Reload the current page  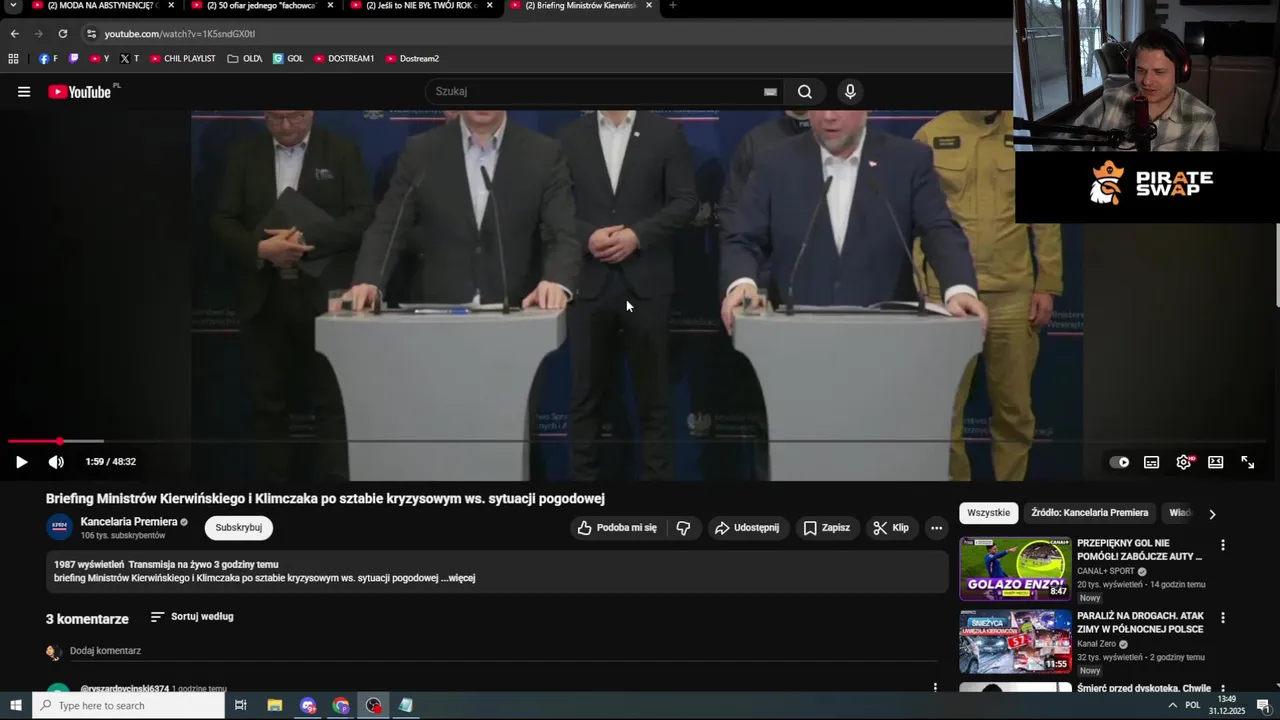62,34
